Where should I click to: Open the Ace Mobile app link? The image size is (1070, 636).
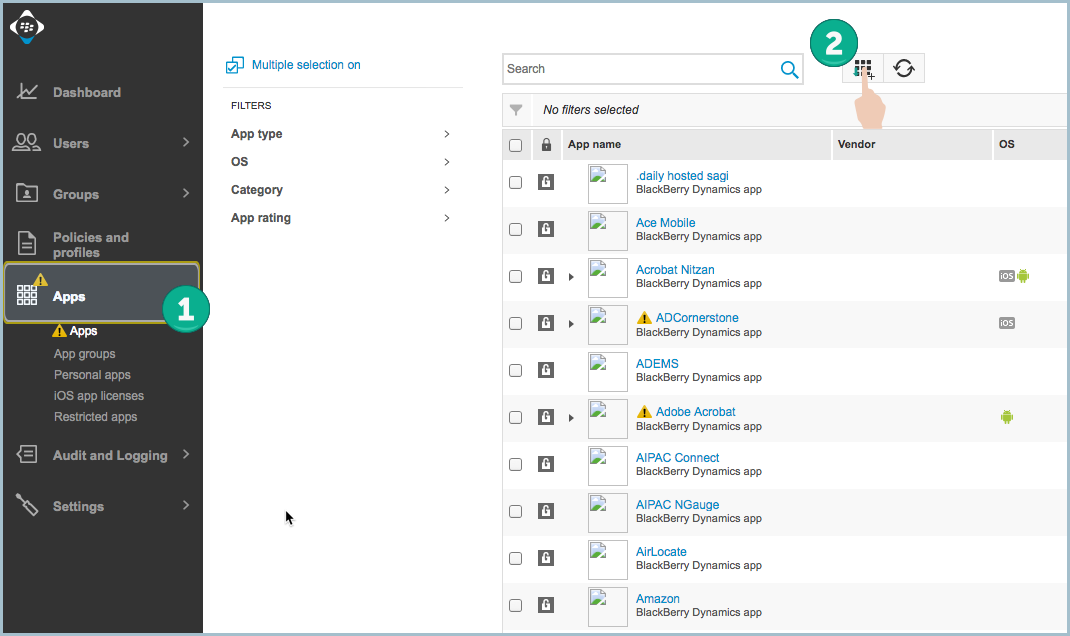point(665,223)
